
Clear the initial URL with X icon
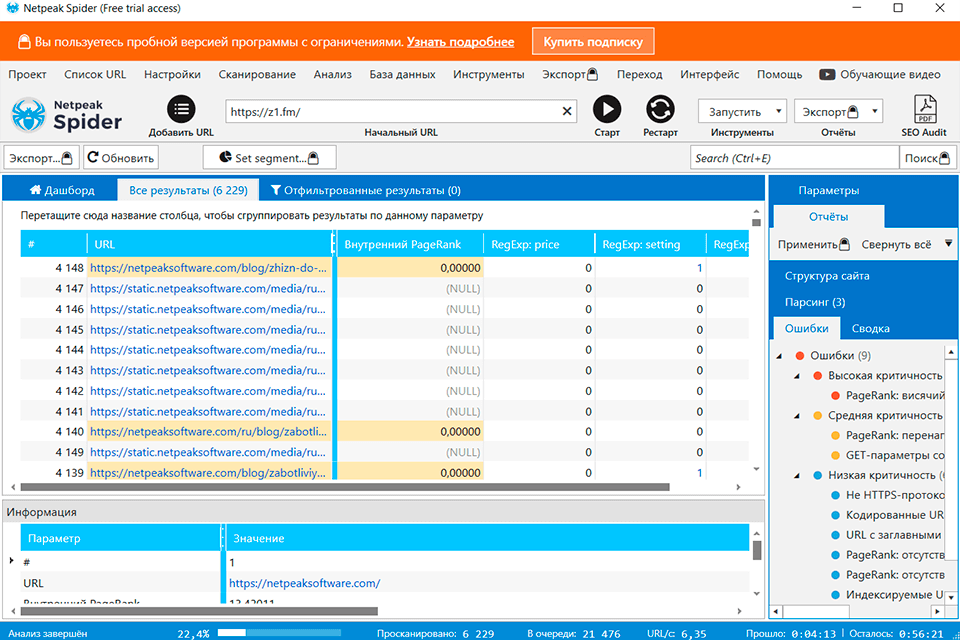coord(567,112)
